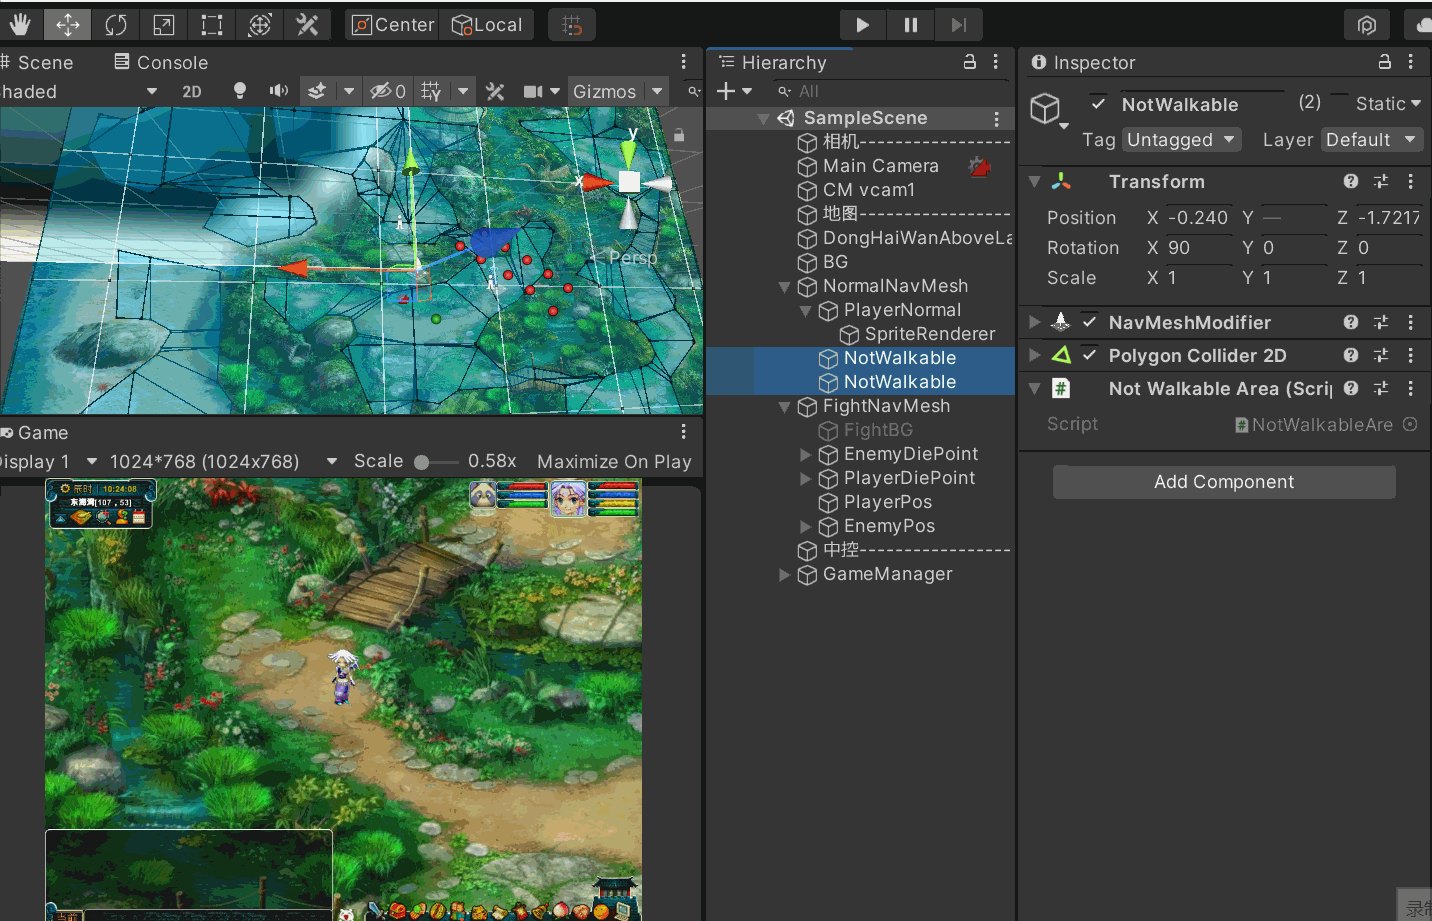Toggle scene audio speaker icon

278,91
